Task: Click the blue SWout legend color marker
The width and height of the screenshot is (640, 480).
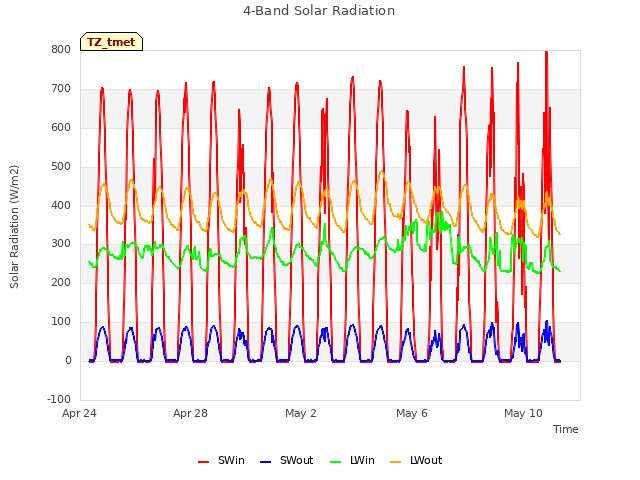Action: pyautogui.click(x=265, y=462)
